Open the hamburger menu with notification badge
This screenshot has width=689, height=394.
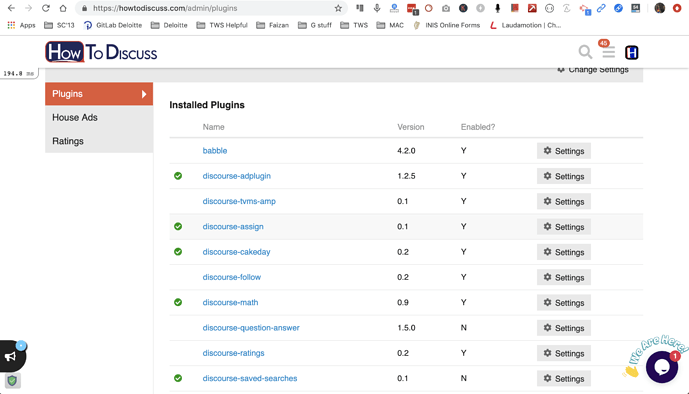(608, 51)
